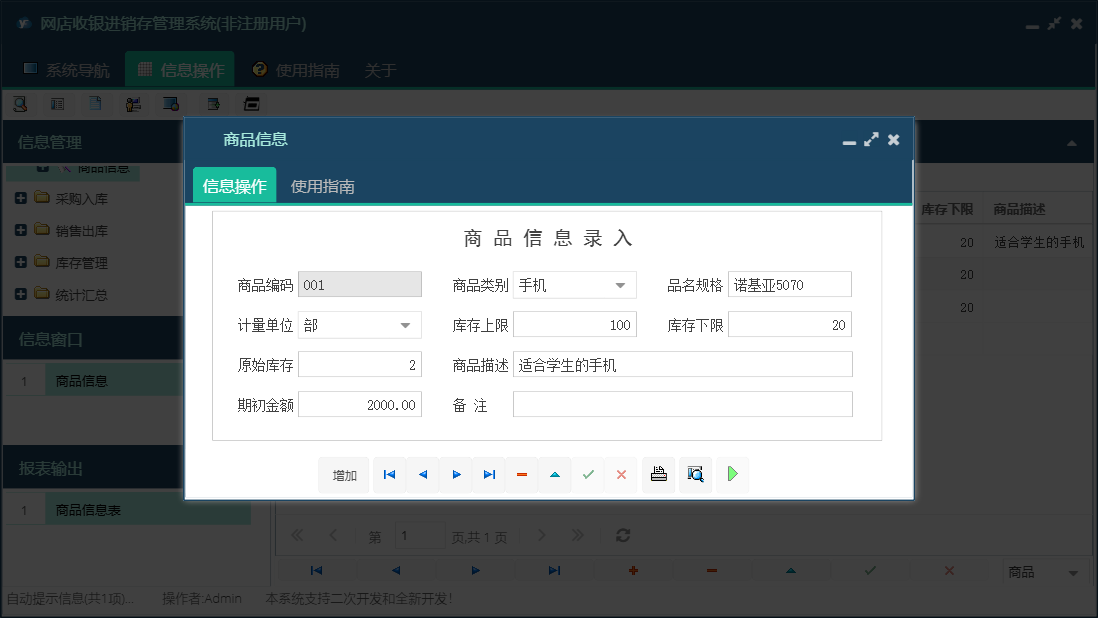Image resolution: width=1098 pixels, height=618 pixels.
Task: Open the 关于 menu
Action: pos(380,70)
